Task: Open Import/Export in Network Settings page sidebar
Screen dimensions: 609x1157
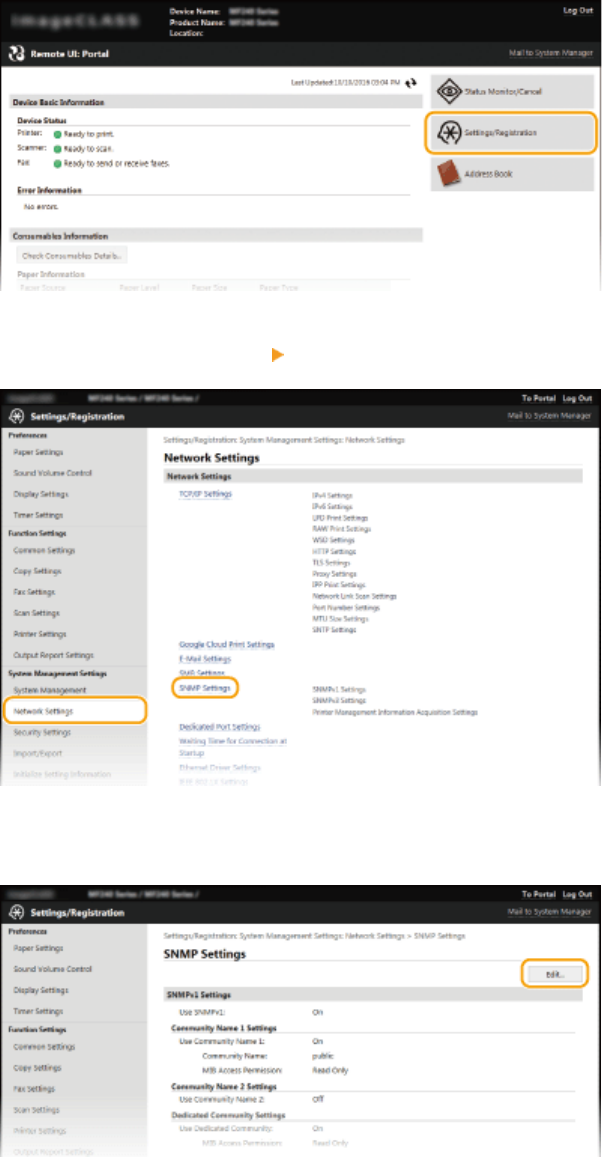Action: tap(38, 753)
